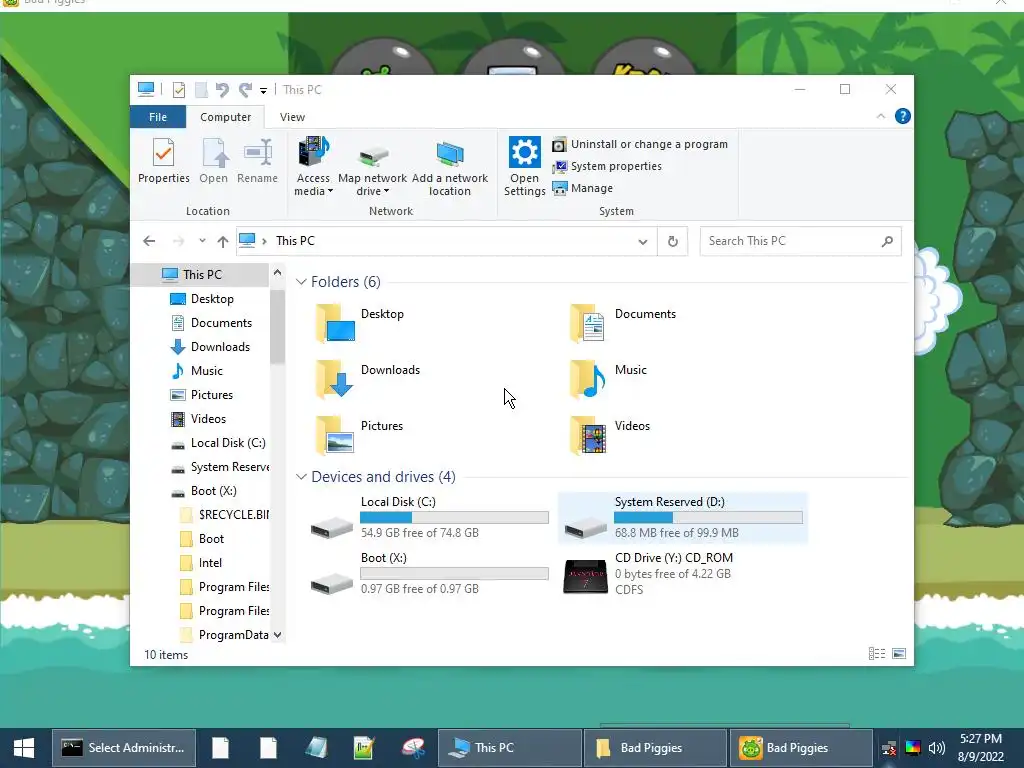Switch to the Computer tab
The height and width of the screenshot is (768, 1024).
(225, 117)
